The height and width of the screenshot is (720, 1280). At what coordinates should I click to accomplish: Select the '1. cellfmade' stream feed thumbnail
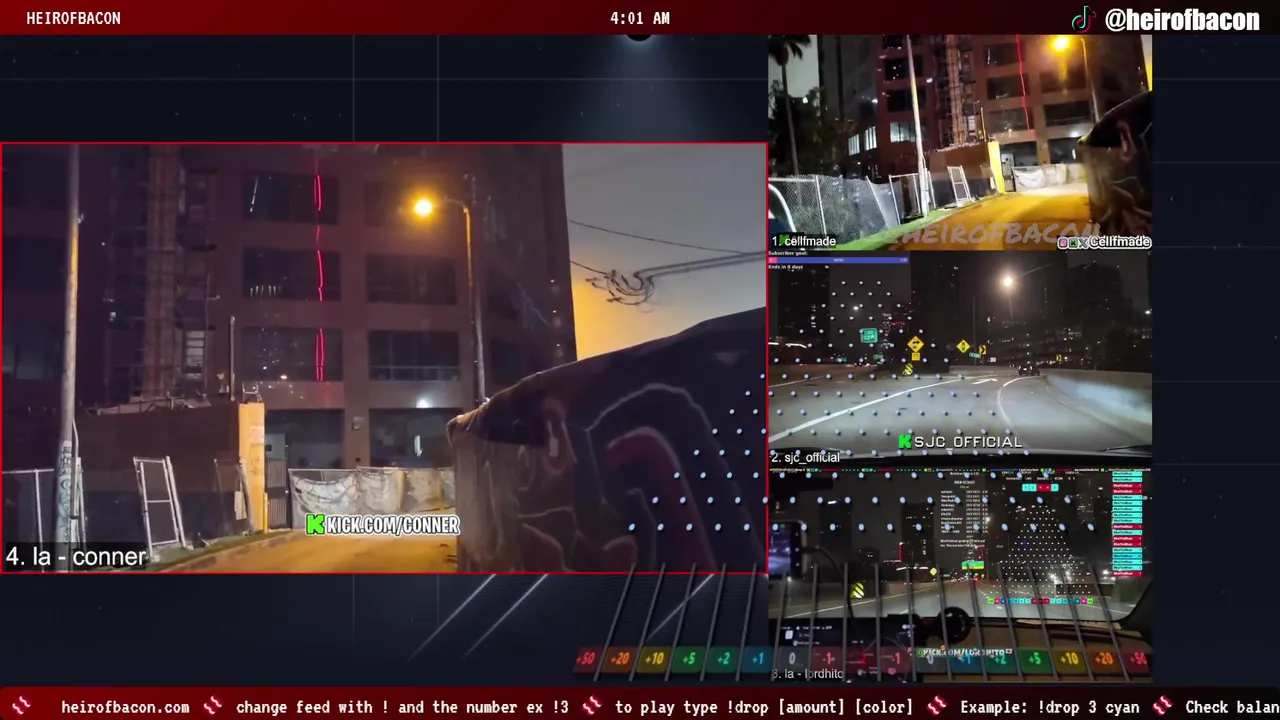pyautogui.click(x=960, y=142)
